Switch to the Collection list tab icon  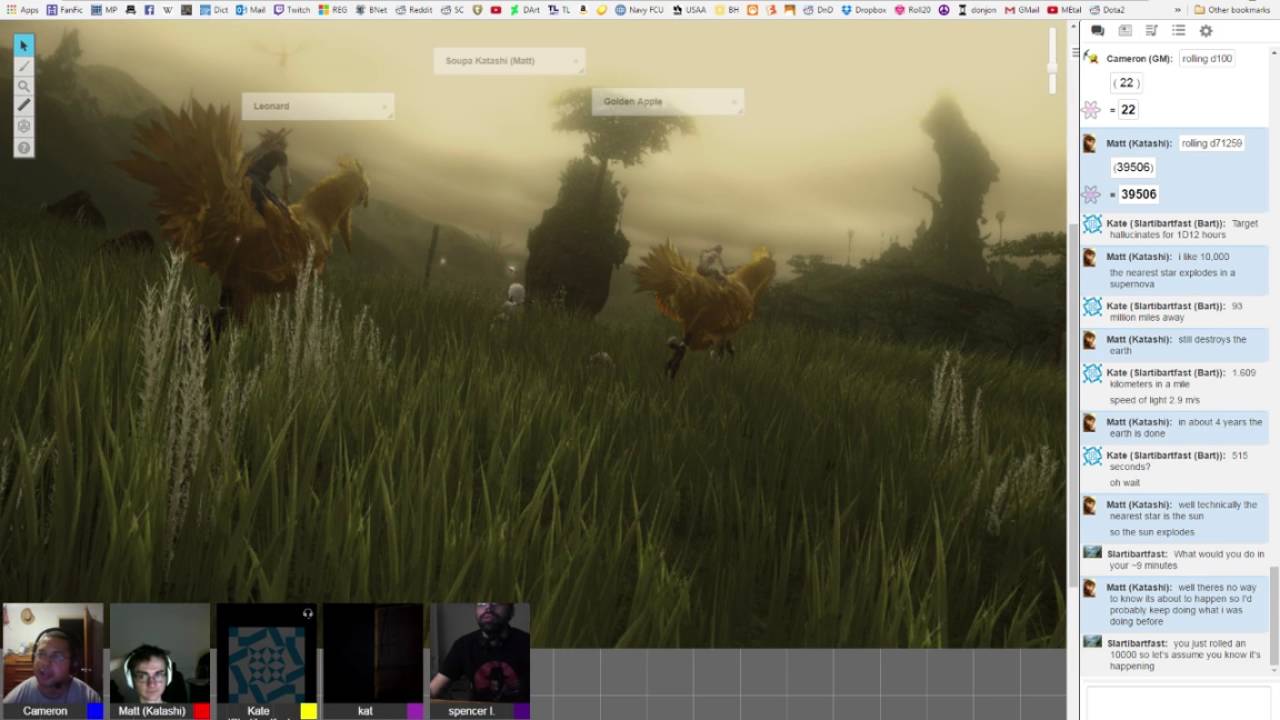pos(1179,31)
